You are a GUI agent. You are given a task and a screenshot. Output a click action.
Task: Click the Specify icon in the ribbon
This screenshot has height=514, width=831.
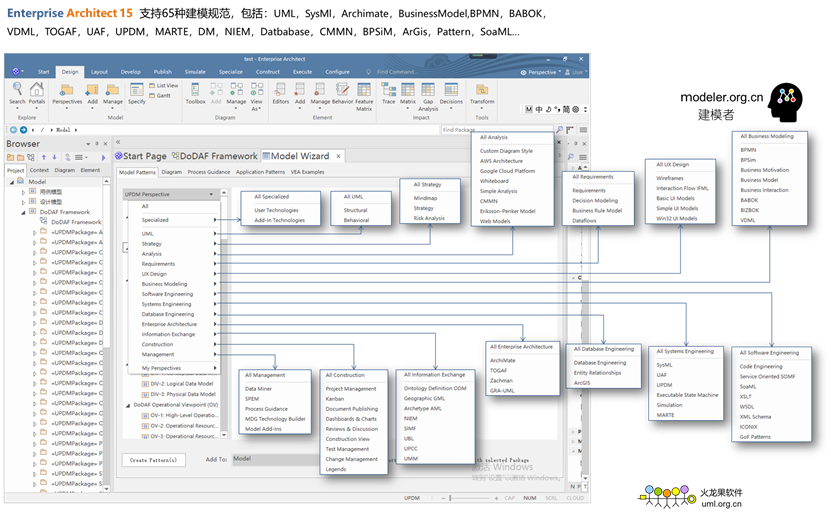pyautogui.click(x=137, y=93)
